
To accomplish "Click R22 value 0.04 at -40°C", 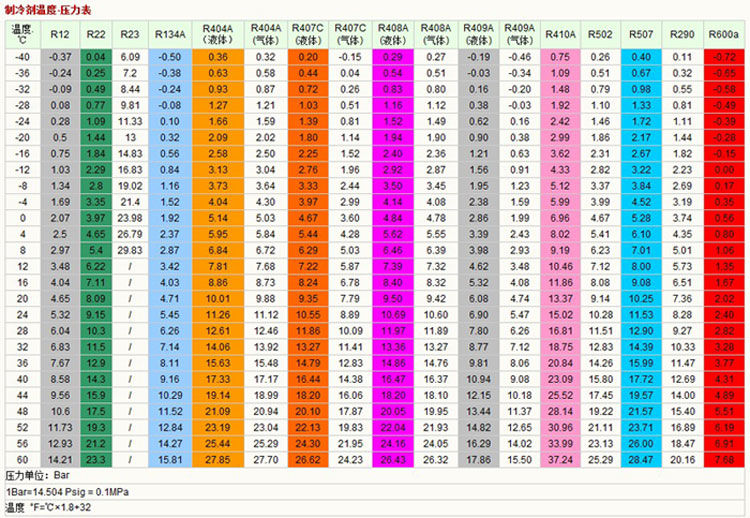I will pyautogui.click(x=96, y=57).
